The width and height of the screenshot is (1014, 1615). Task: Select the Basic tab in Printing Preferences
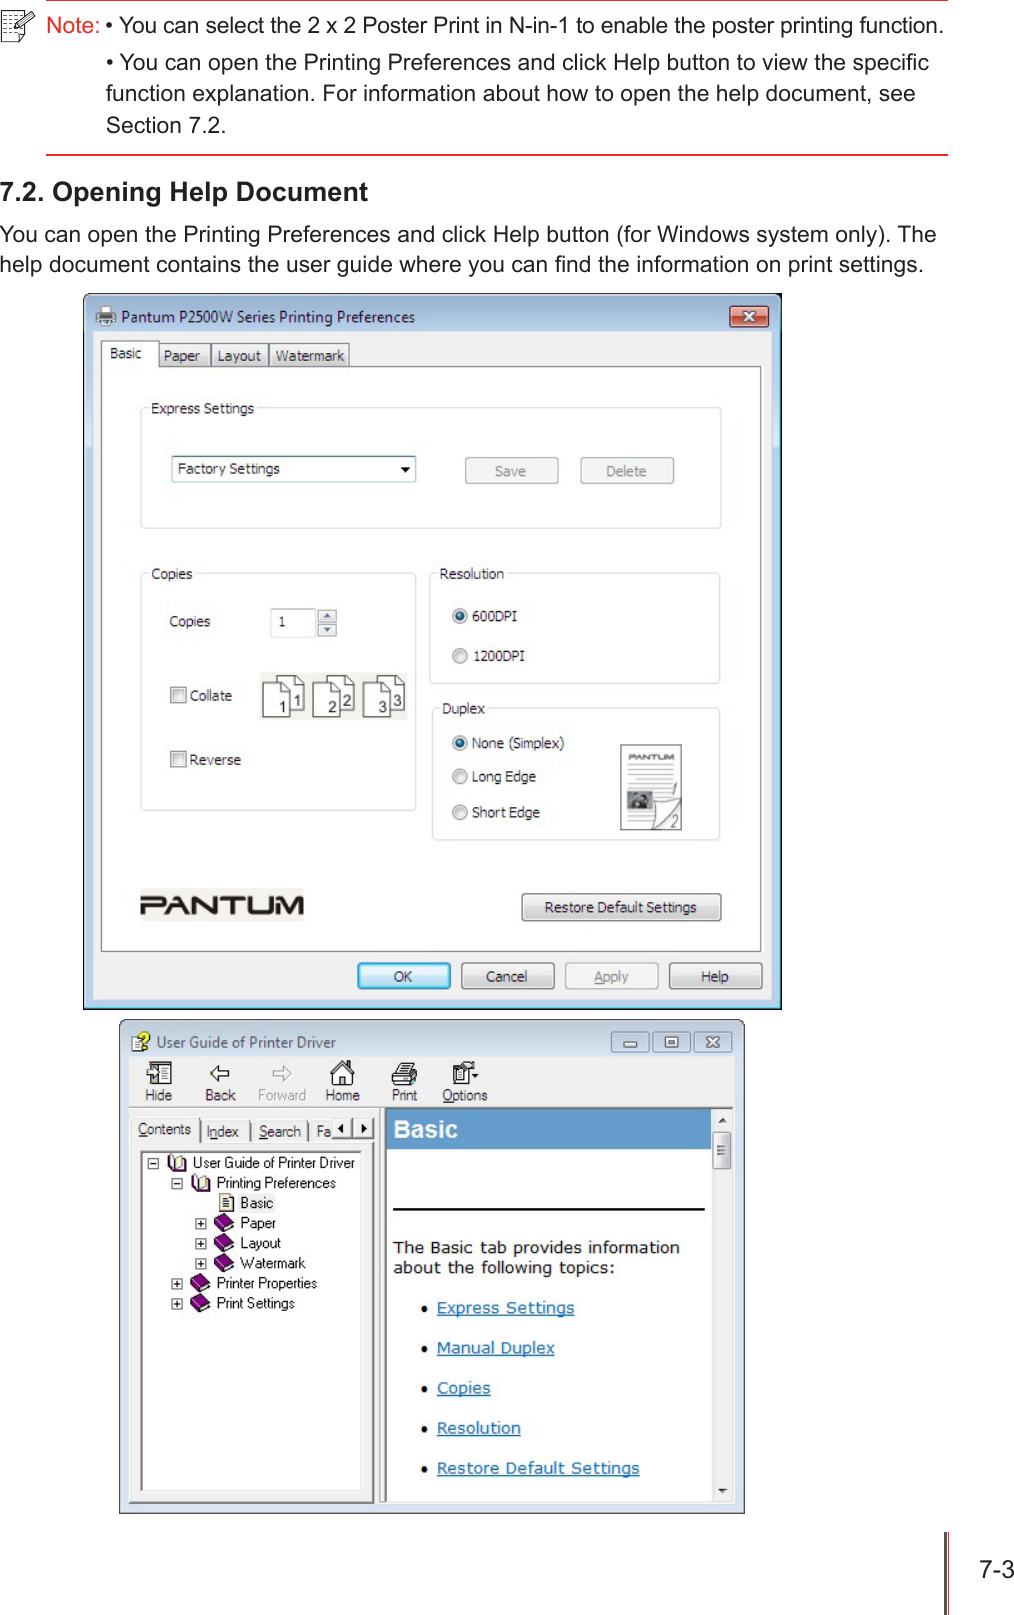[x=127, y=353]
